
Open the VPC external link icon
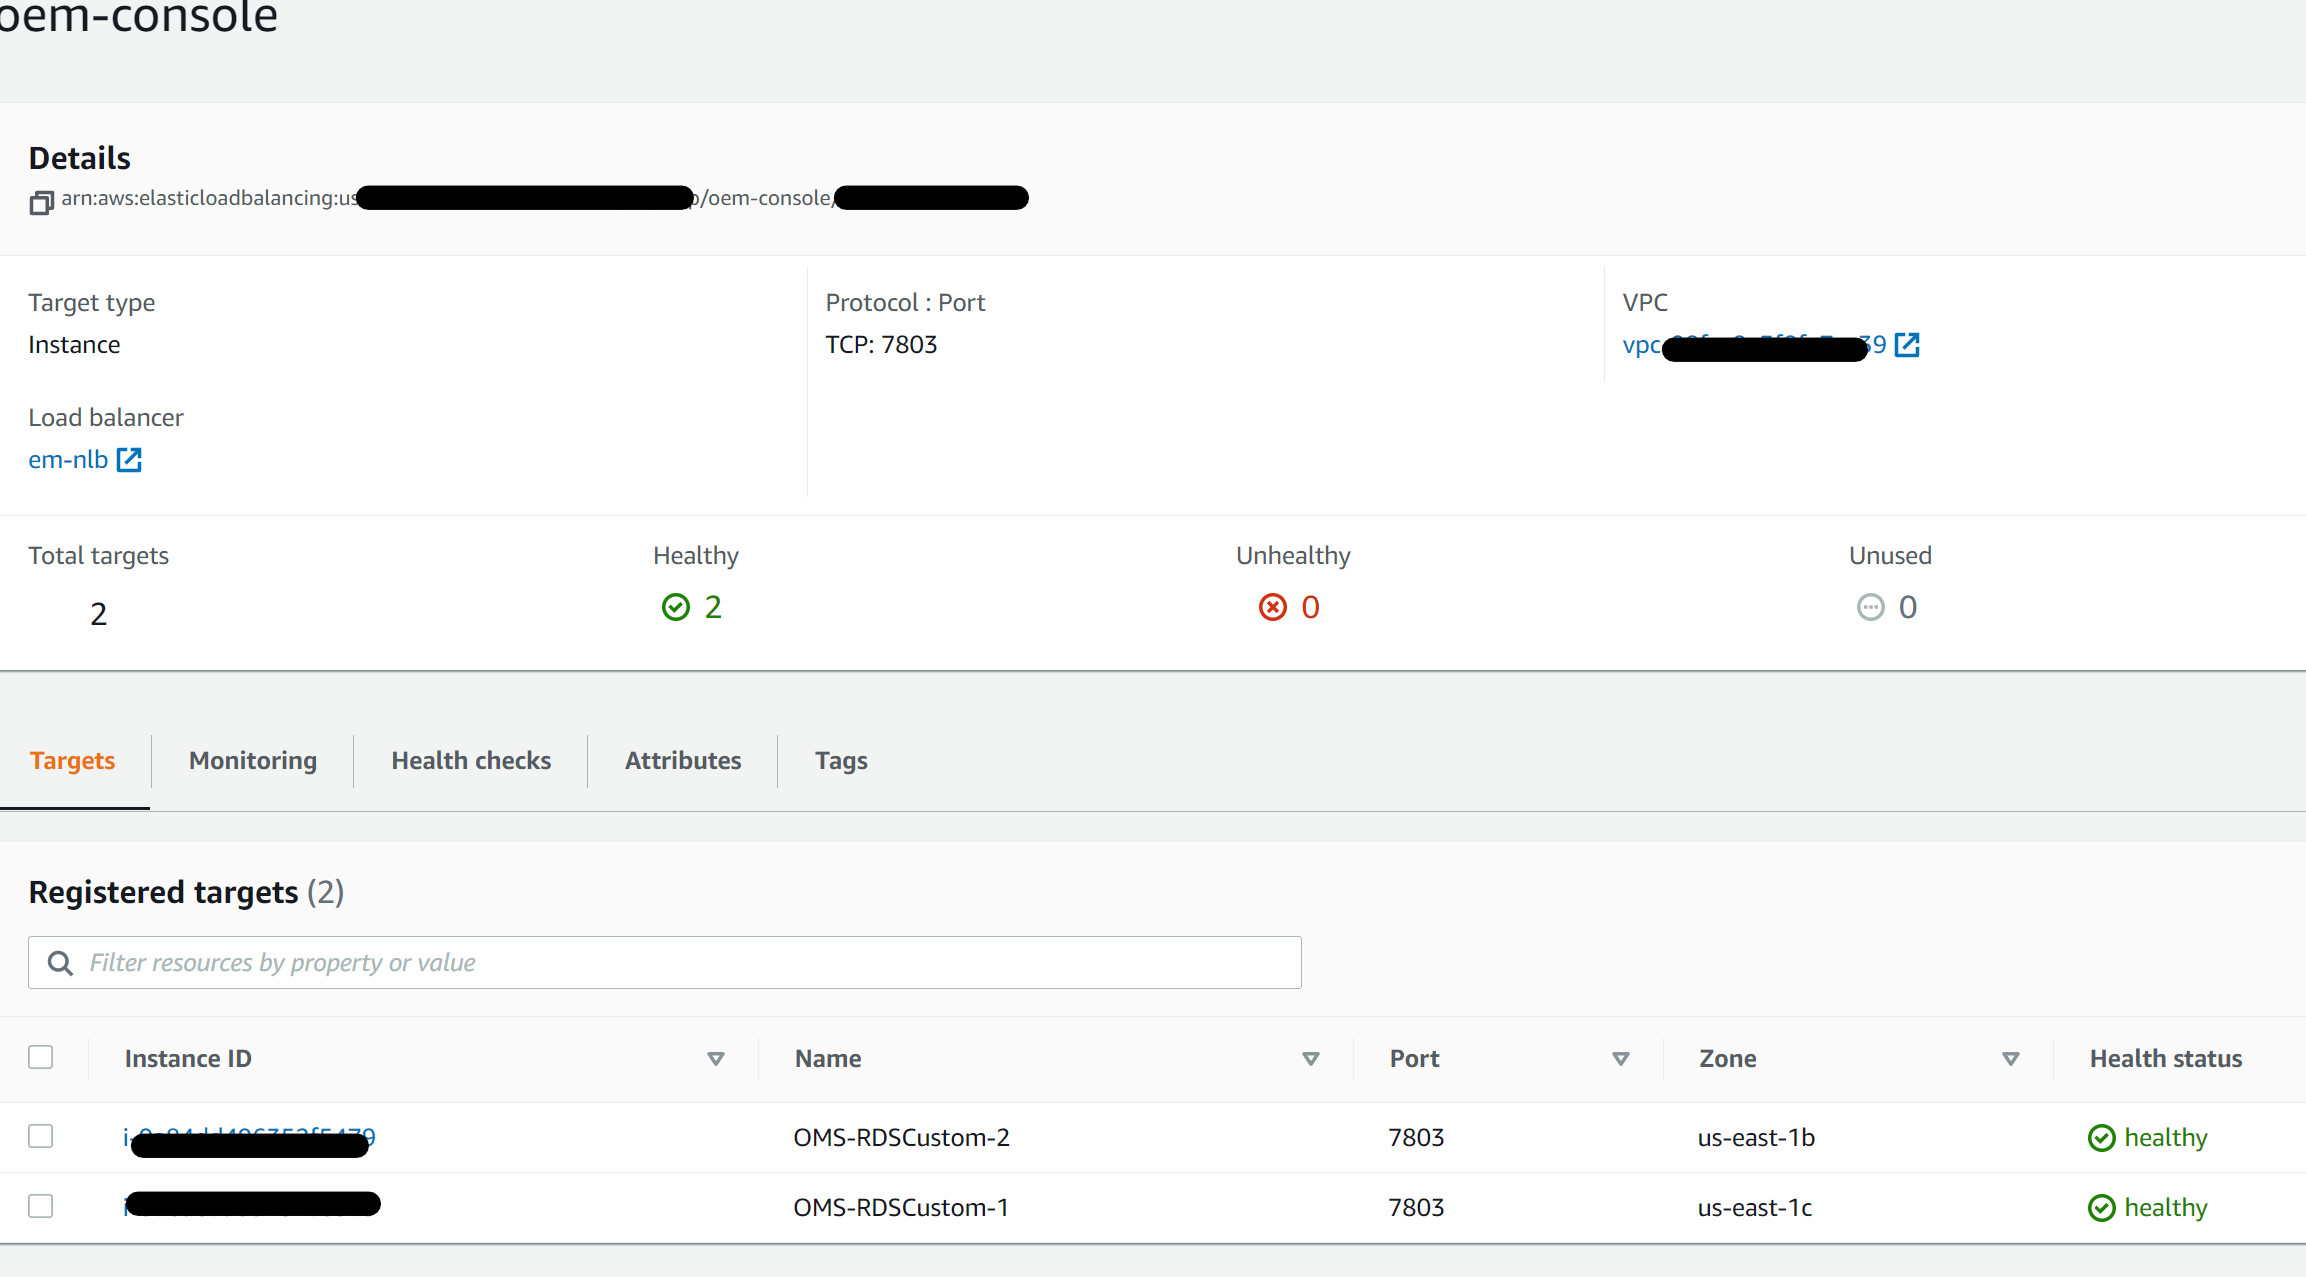[x=1907, y=345]
